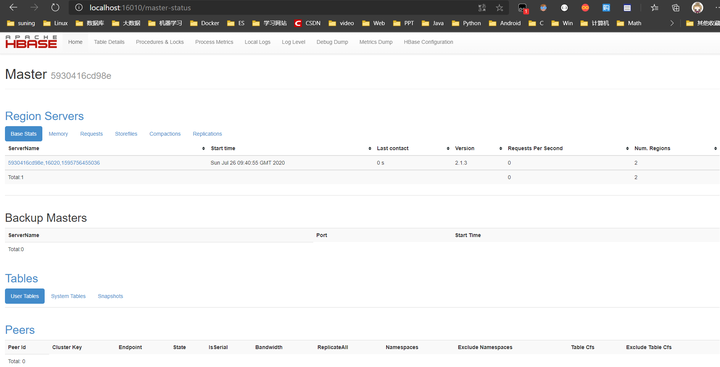The width and height of the screenshot is (720, 367).
Task: Open Log Level page
Action: click(293, 42)
